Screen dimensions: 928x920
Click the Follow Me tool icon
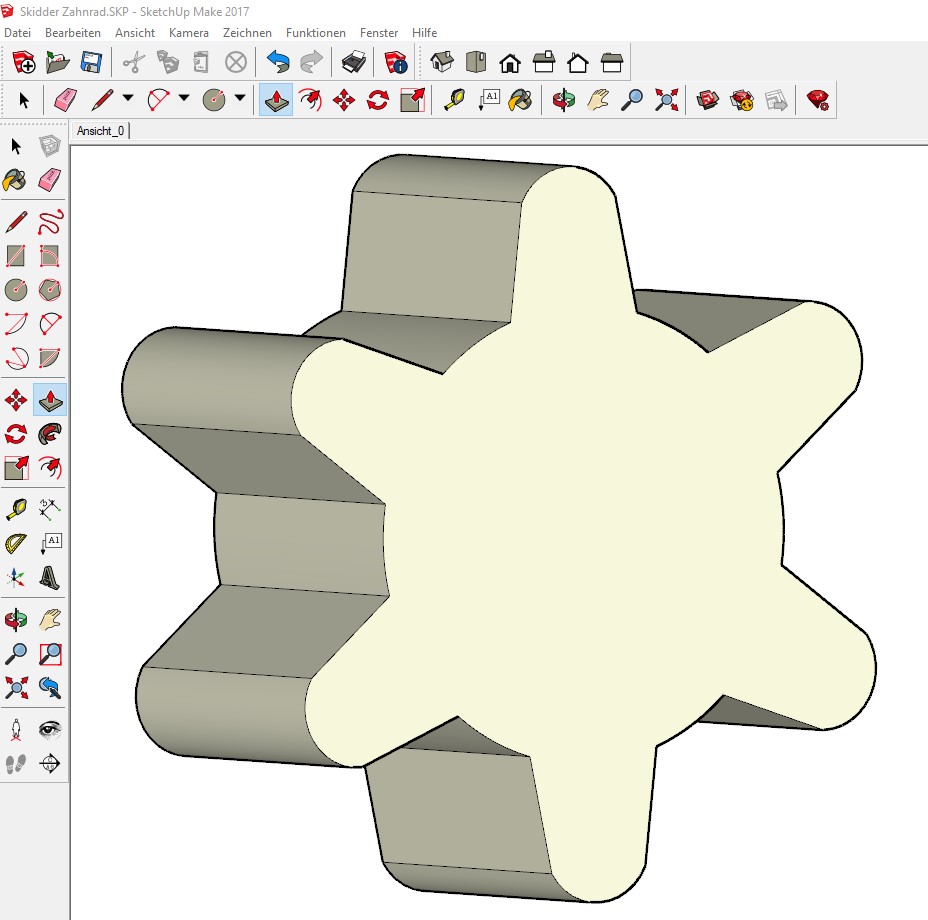coord(50,434)
